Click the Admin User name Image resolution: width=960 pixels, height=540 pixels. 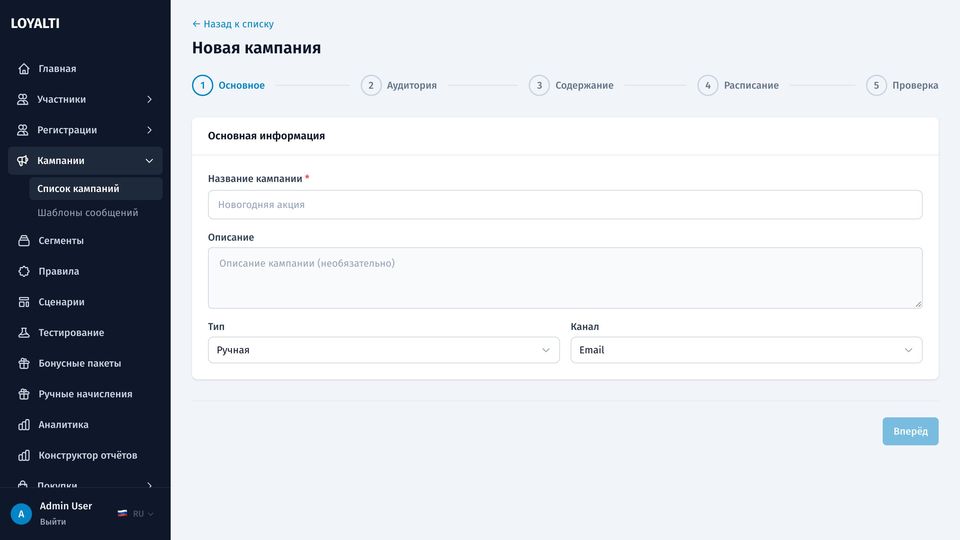coord(66,506)
